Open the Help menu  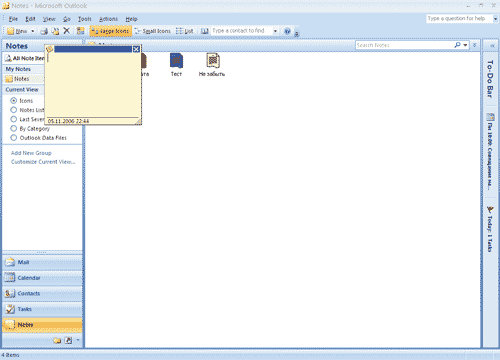point(131,19)
